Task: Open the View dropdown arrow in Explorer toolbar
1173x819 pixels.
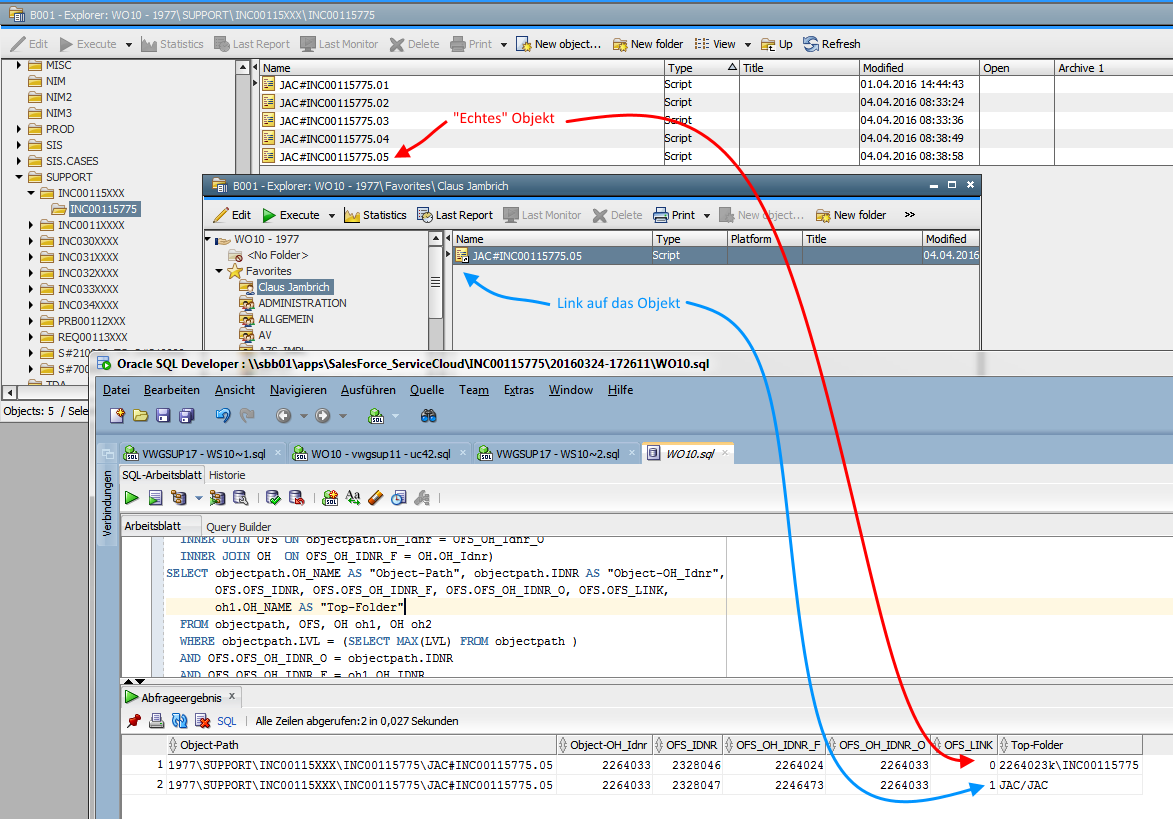Action: pos(749,44)
